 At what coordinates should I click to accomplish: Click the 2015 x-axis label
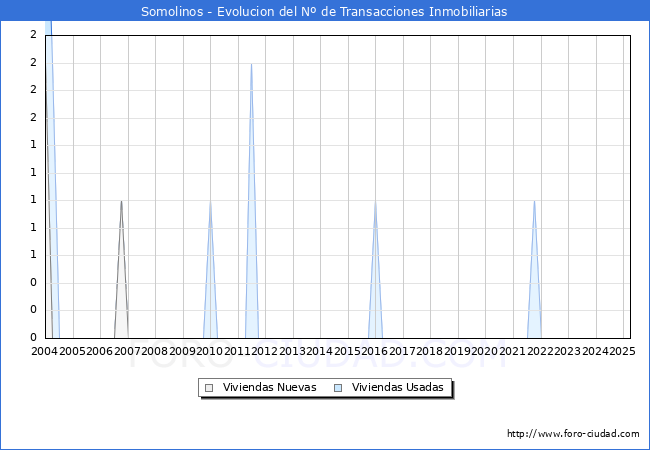point(347,351)
